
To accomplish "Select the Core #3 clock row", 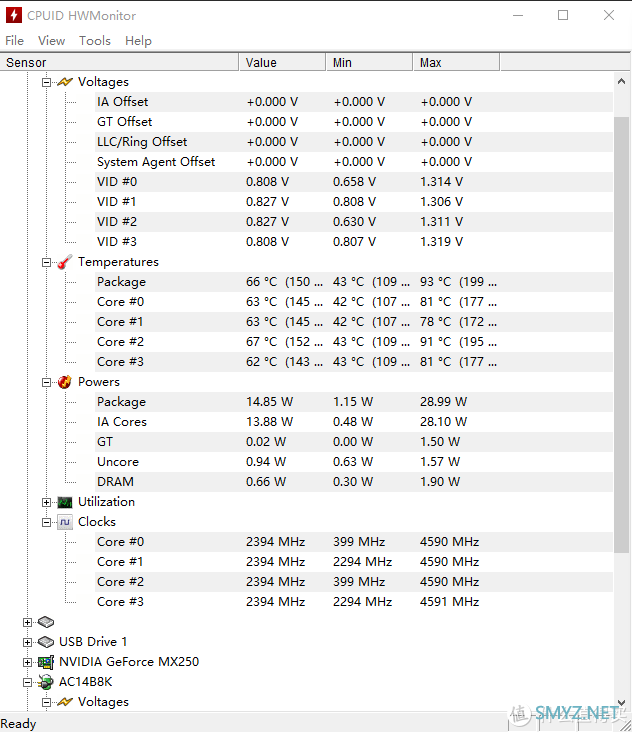I will point(354,602).
